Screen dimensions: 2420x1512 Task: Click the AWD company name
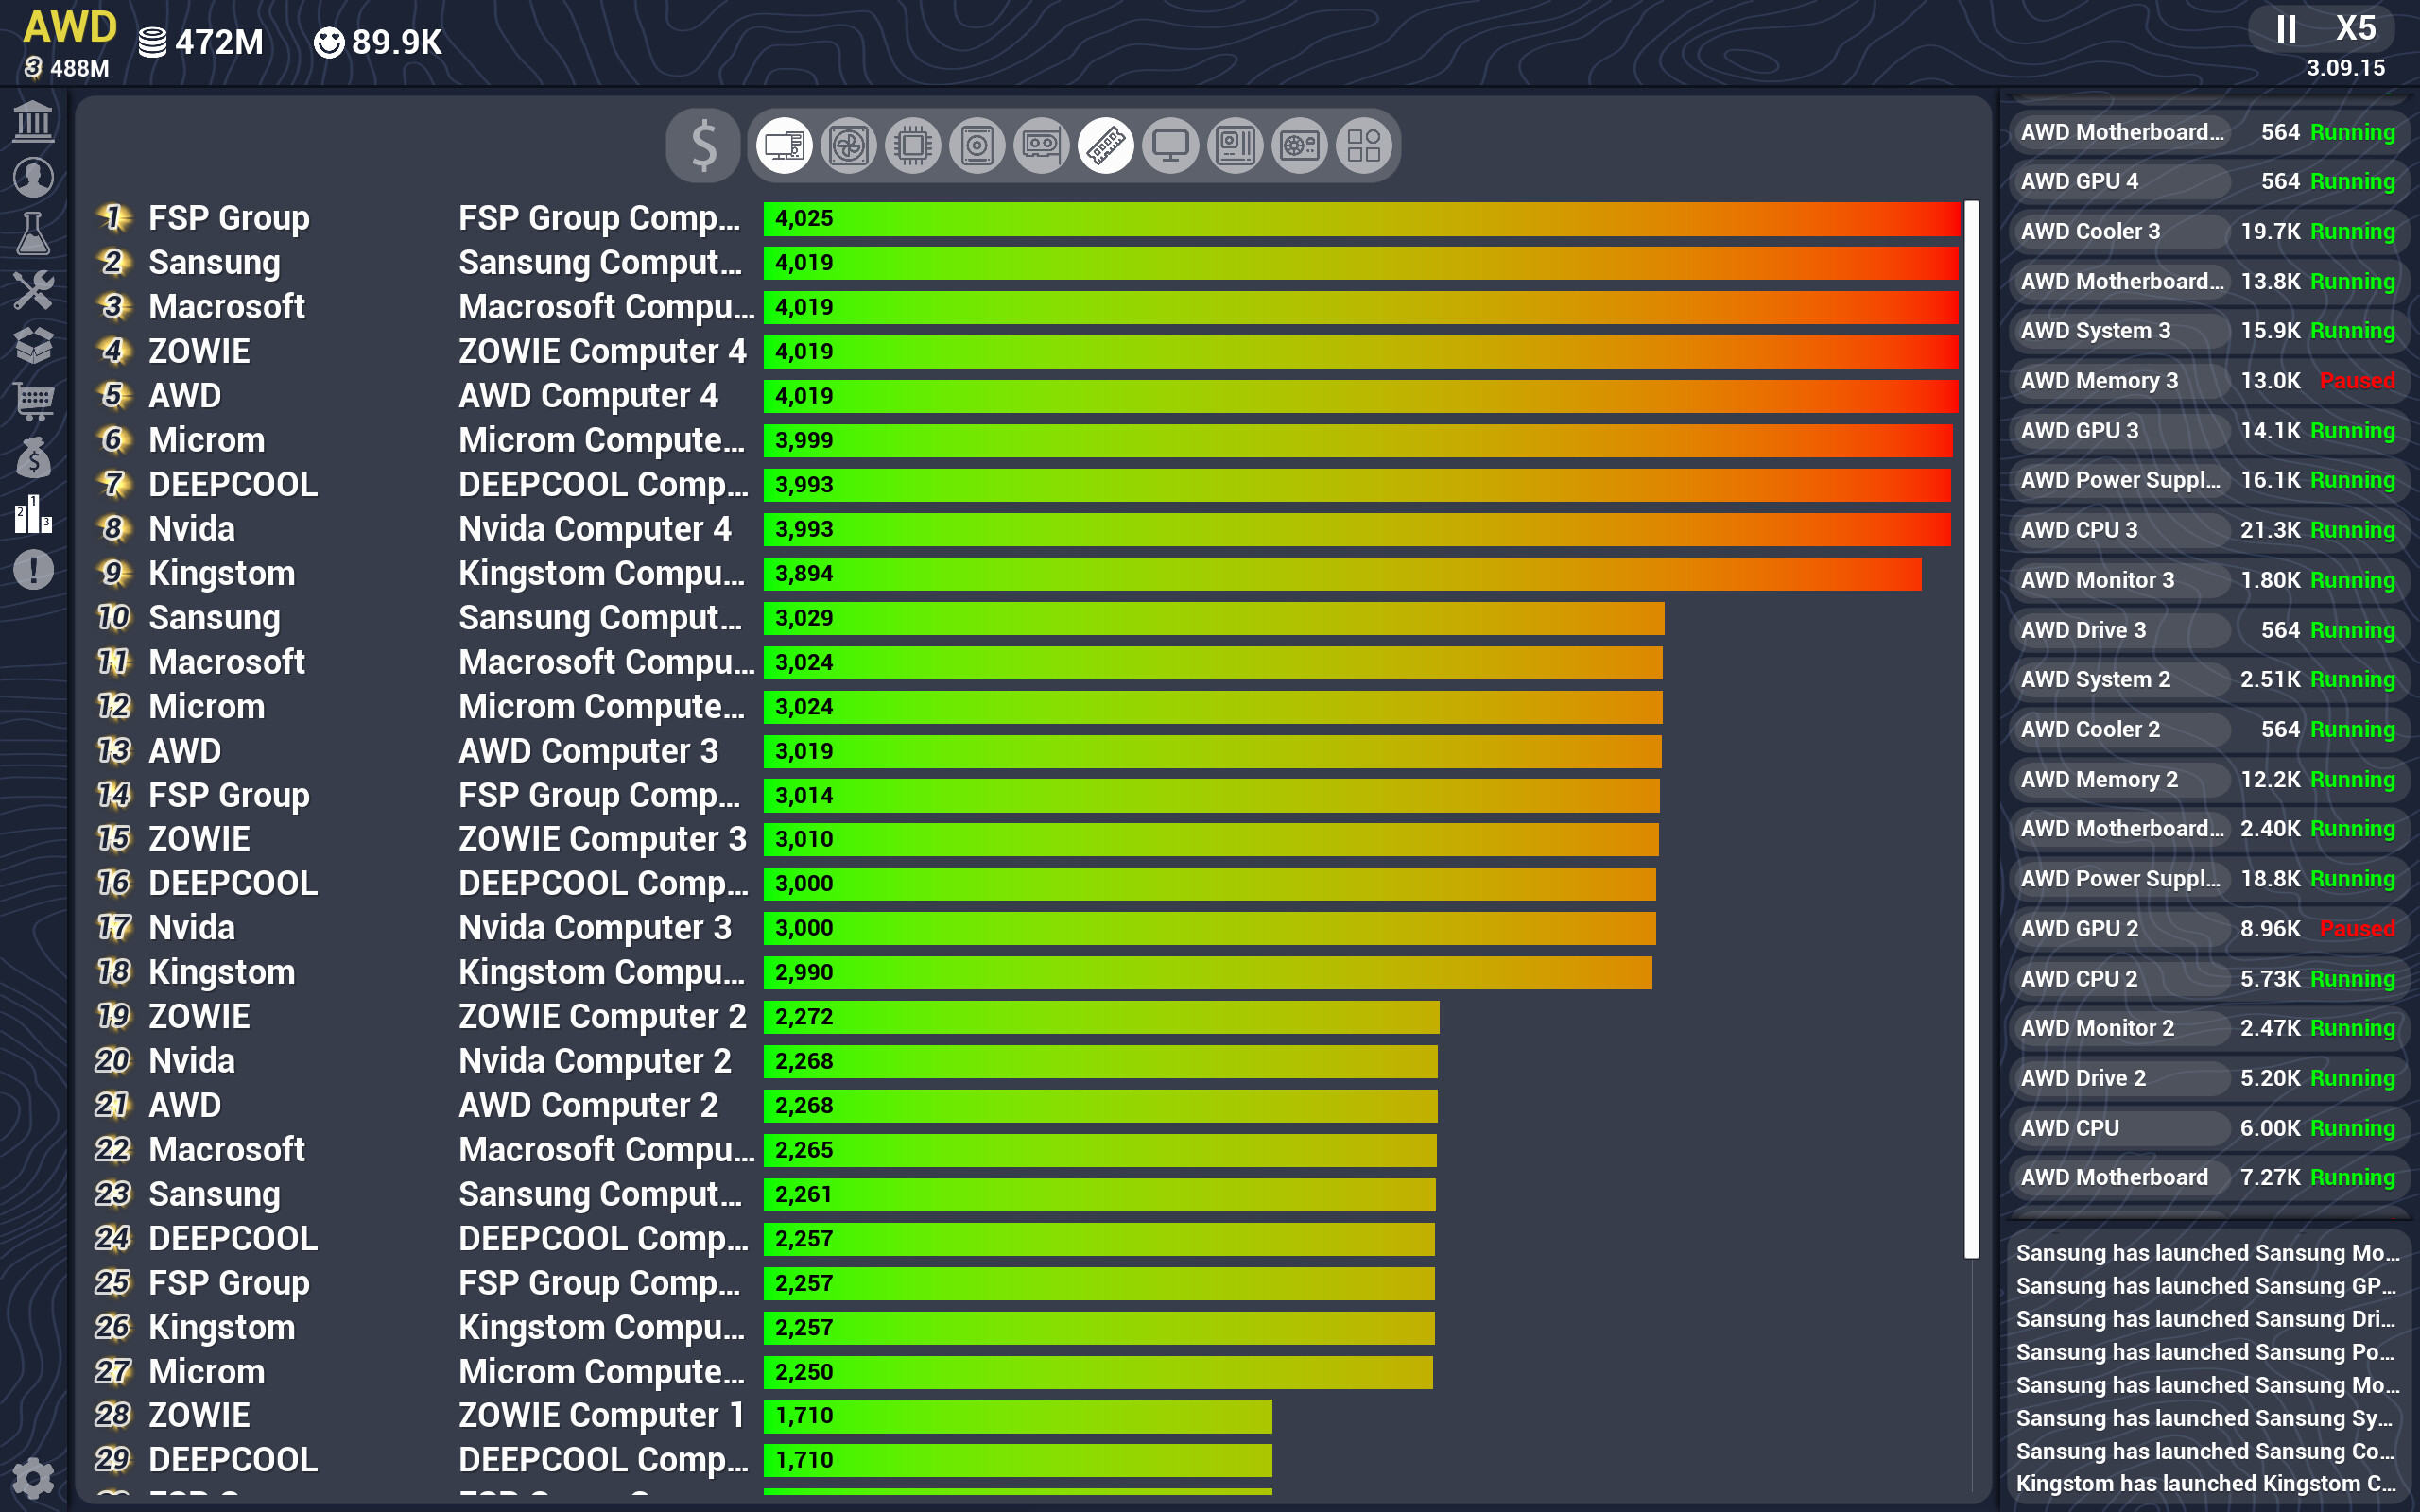click(70, 27)
